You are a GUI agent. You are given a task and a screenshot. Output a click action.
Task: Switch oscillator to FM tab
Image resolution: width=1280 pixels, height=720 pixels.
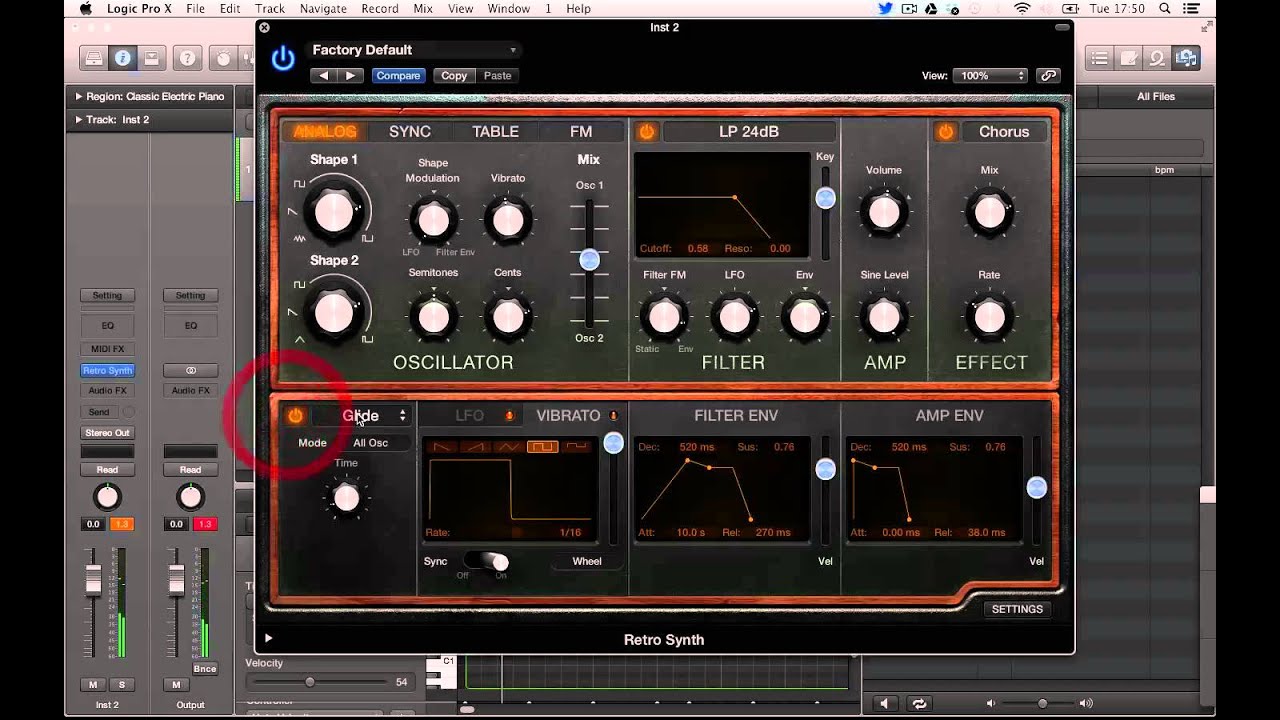click(x=581, y=132)
